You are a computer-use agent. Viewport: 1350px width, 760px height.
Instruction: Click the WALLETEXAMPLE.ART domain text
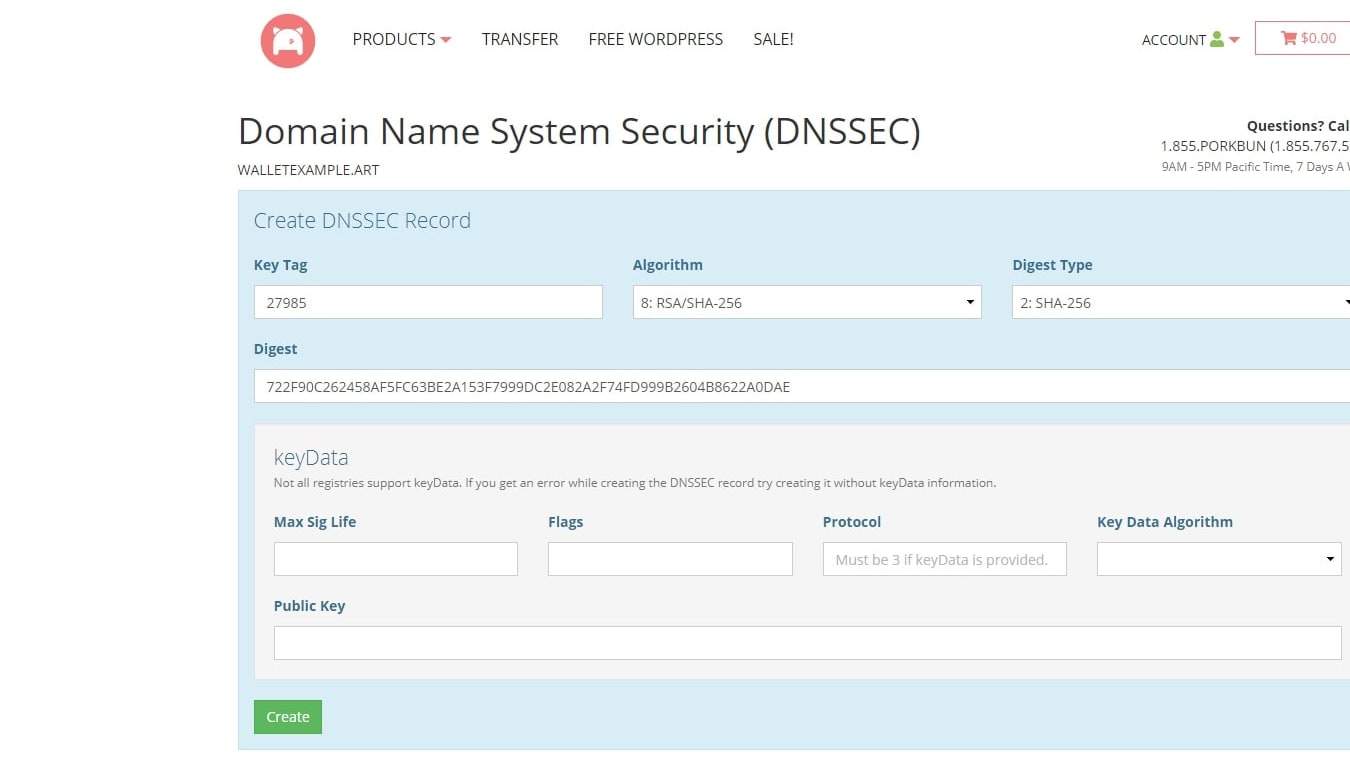click(x=308, y=170)
